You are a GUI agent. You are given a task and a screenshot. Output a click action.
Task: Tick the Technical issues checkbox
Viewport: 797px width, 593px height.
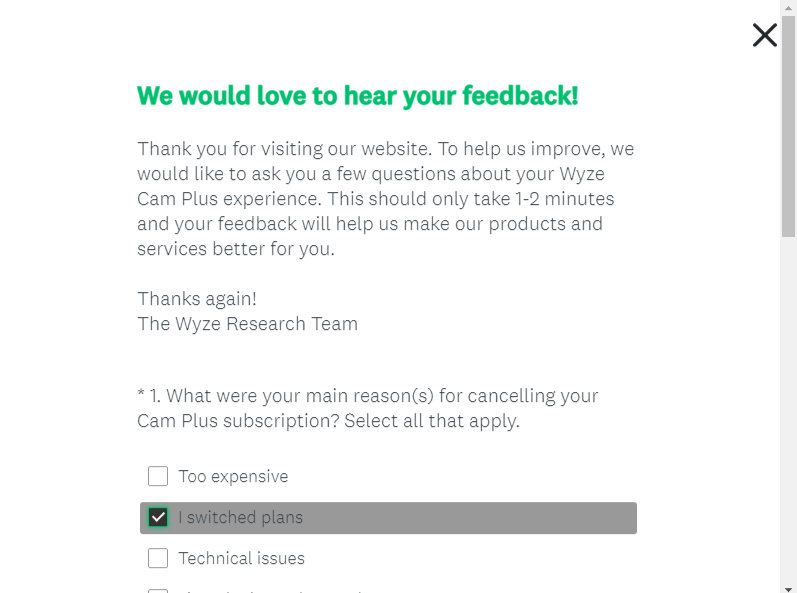(158, 558)
